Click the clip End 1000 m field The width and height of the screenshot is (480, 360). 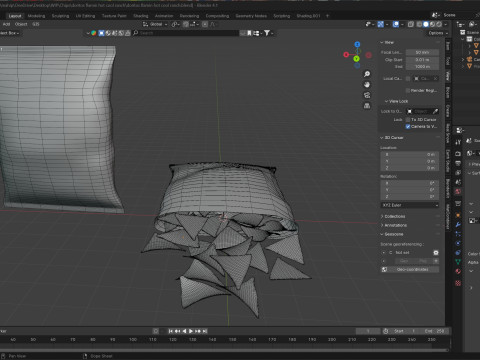tap(422, 67)
